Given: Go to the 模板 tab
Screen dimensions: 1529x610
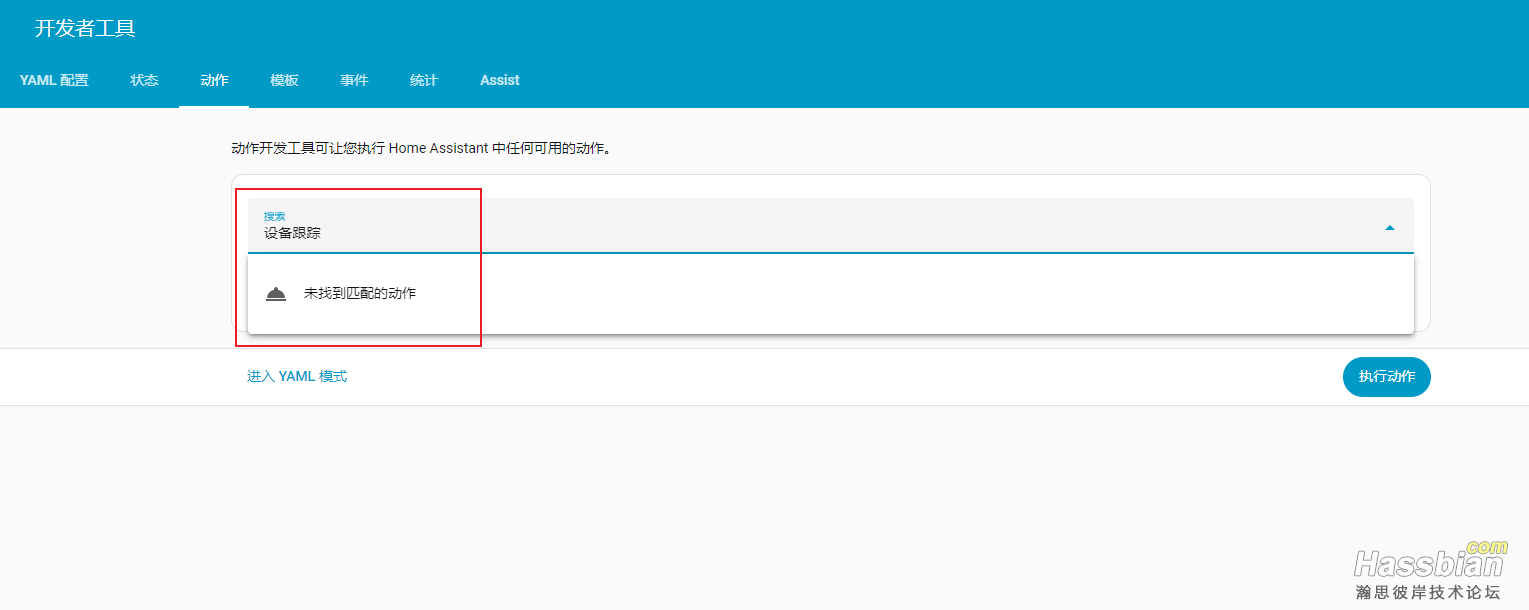Looking at the screenshot, I should [x=284, y=80].
